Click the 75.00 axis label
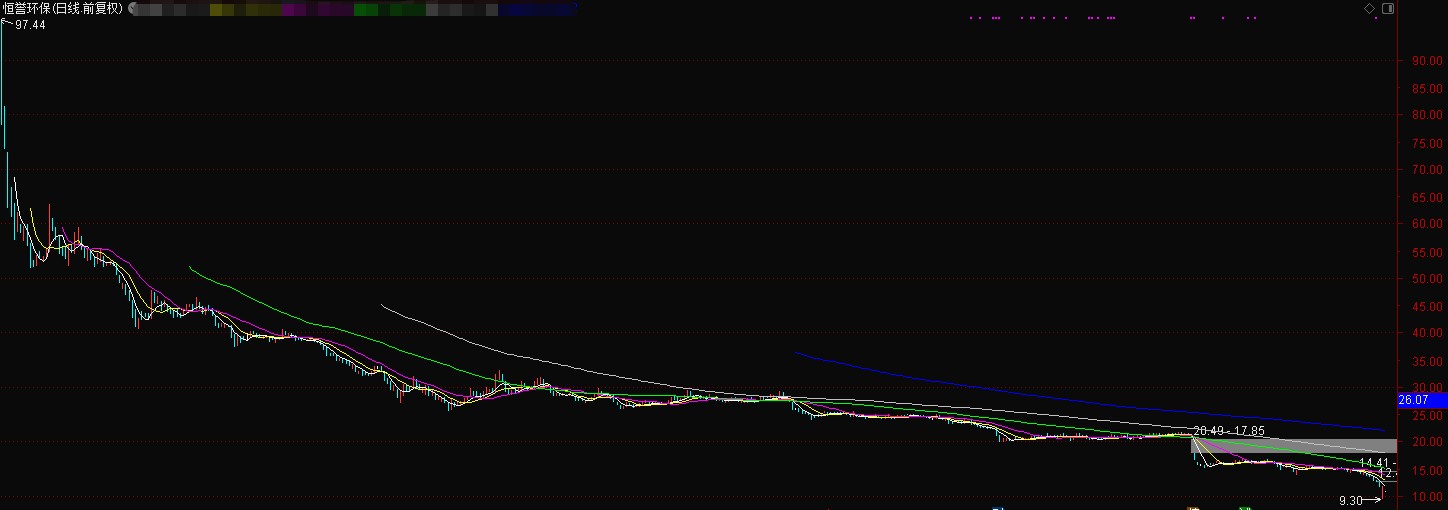The width and height of the screenshot is (1448, 510). [x=1426, y=142]
